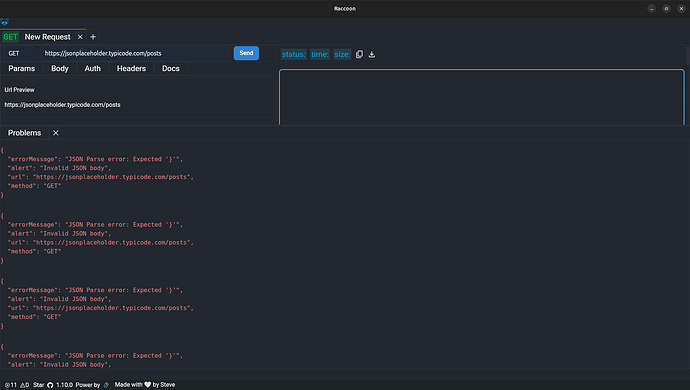Click the warning count icon in status bar
Viewport: 690px width, 390px height.
pyautogui.click(x=22, y=385)
